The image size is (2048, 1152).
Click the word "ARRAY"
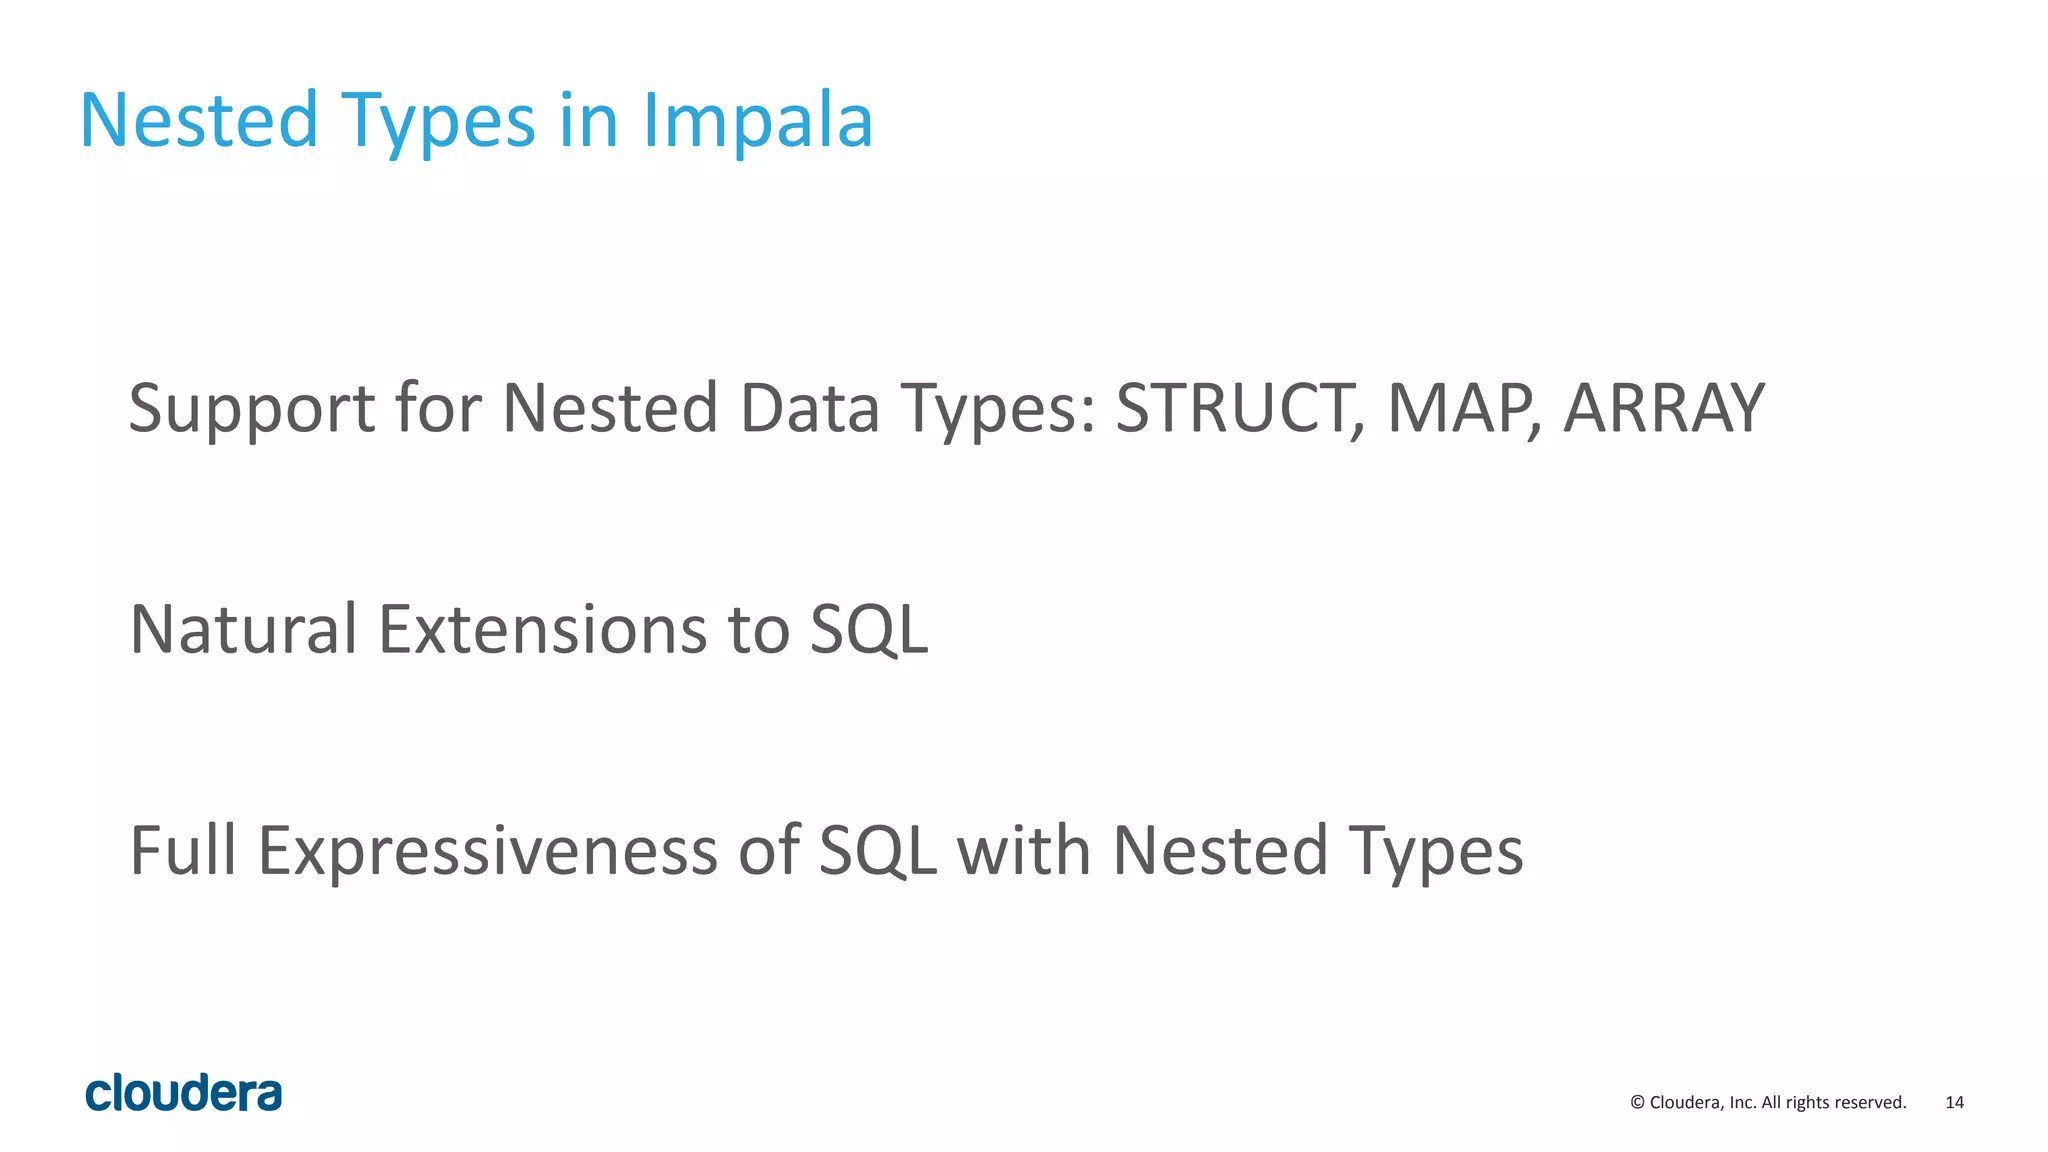(x=1663, y=408)
